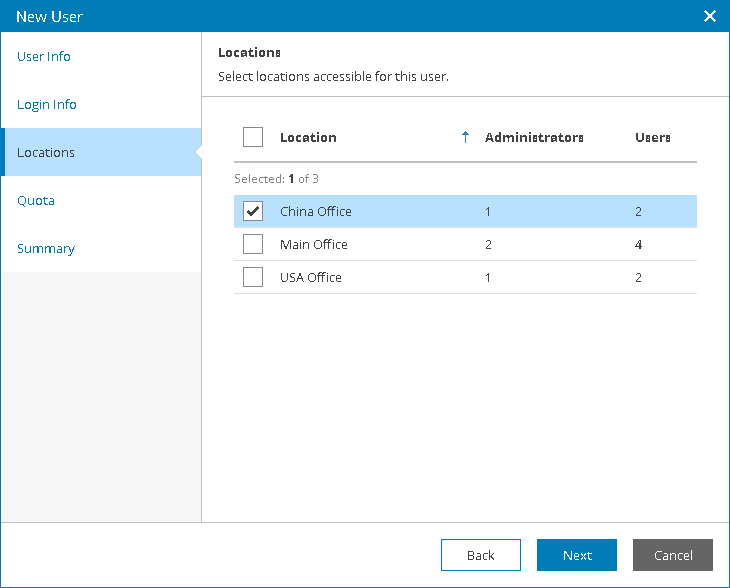The height and width of the screenshot is (588, 730).
Task: Sort by the Users column header
Action: click(653, 137)
